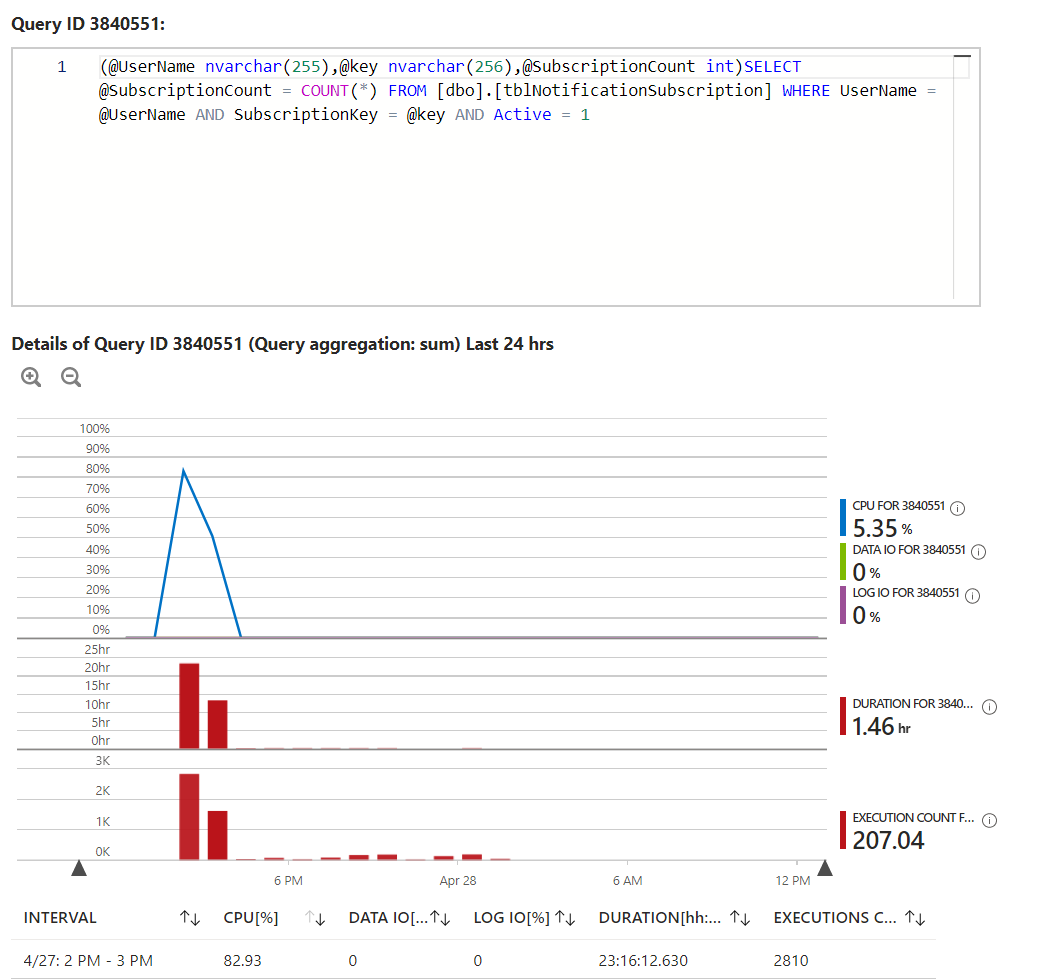Toggle the green DATA IO legend swatch

(844, 562)
